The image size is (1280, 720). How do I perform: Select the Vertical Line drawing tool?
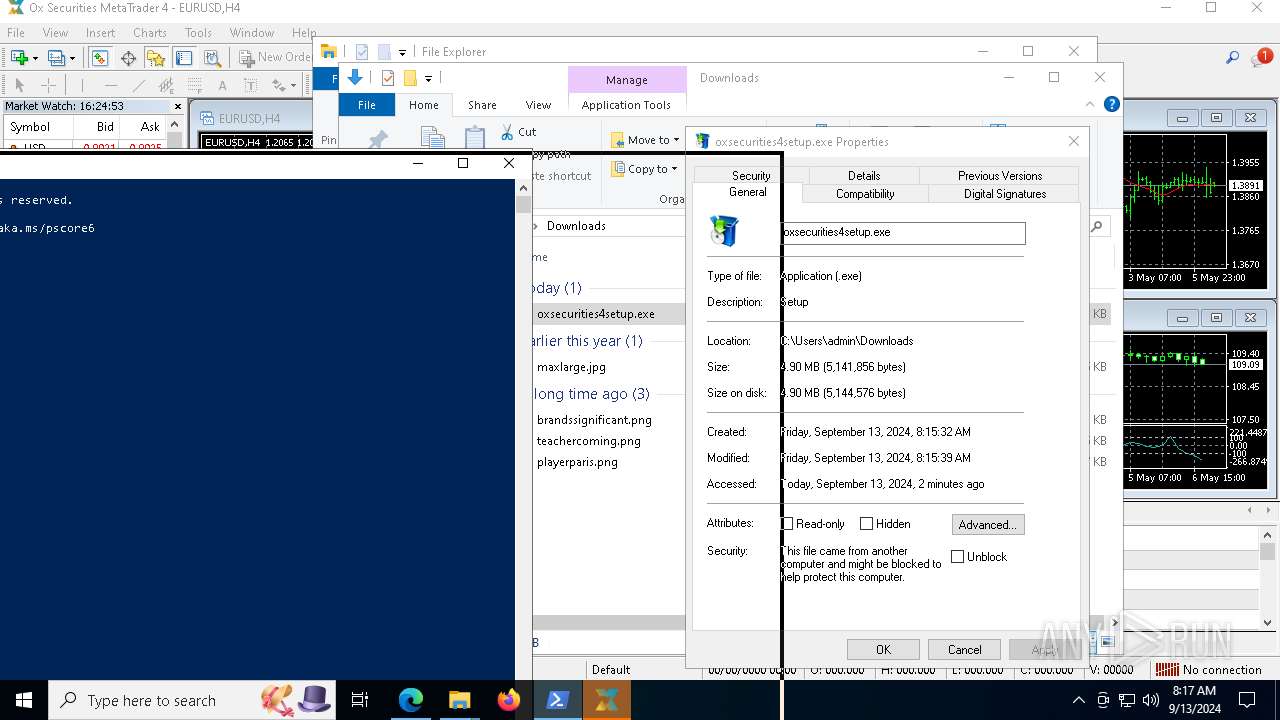pyautogui.click(x=83, y=86)
